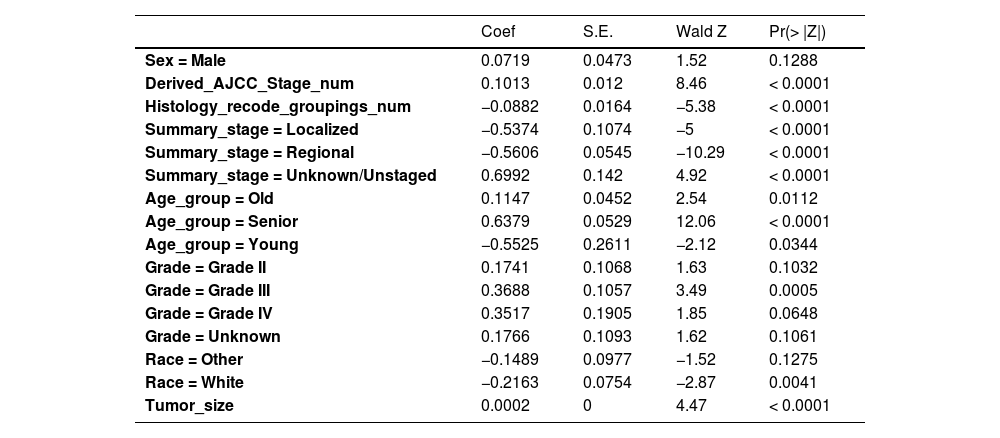Screen dimensions: 1000x438
Task: Click the Age_group = Old row label
Action: [209, 199]
